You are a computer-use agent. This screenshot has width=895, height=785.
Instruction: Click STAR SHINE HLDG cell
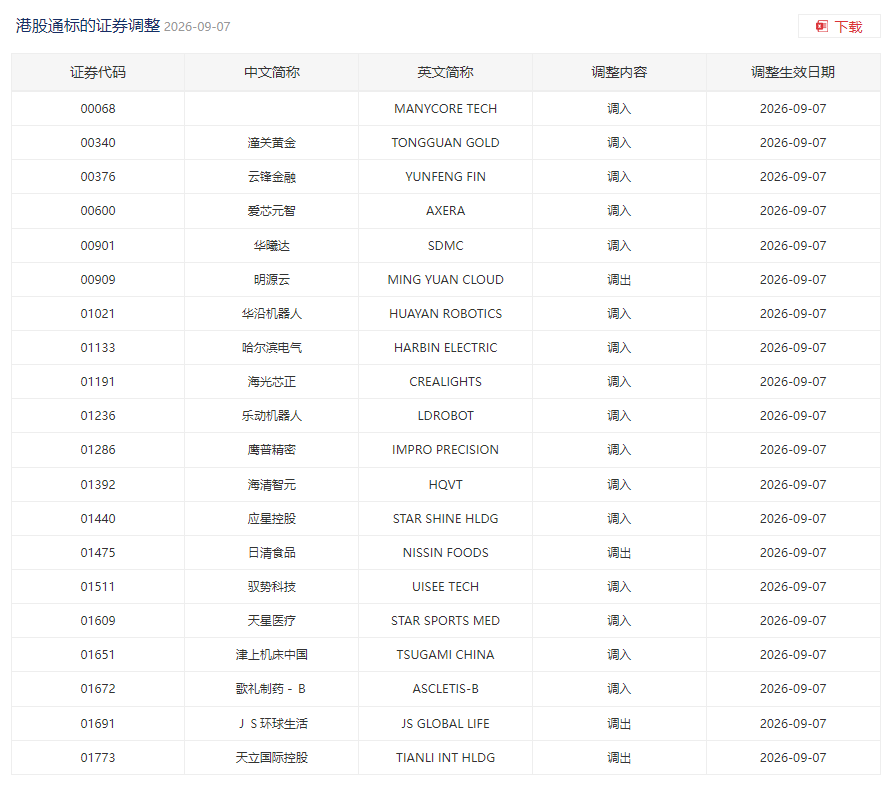[445, 518]
